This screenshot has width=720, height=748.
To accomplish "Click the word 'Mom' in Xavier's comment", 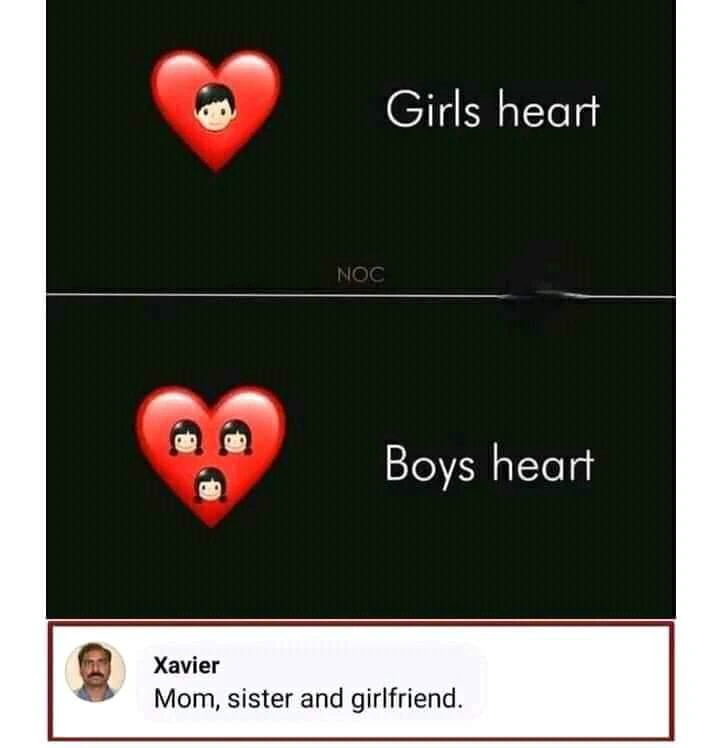I will pyautogui.click(x=185, y=699).
